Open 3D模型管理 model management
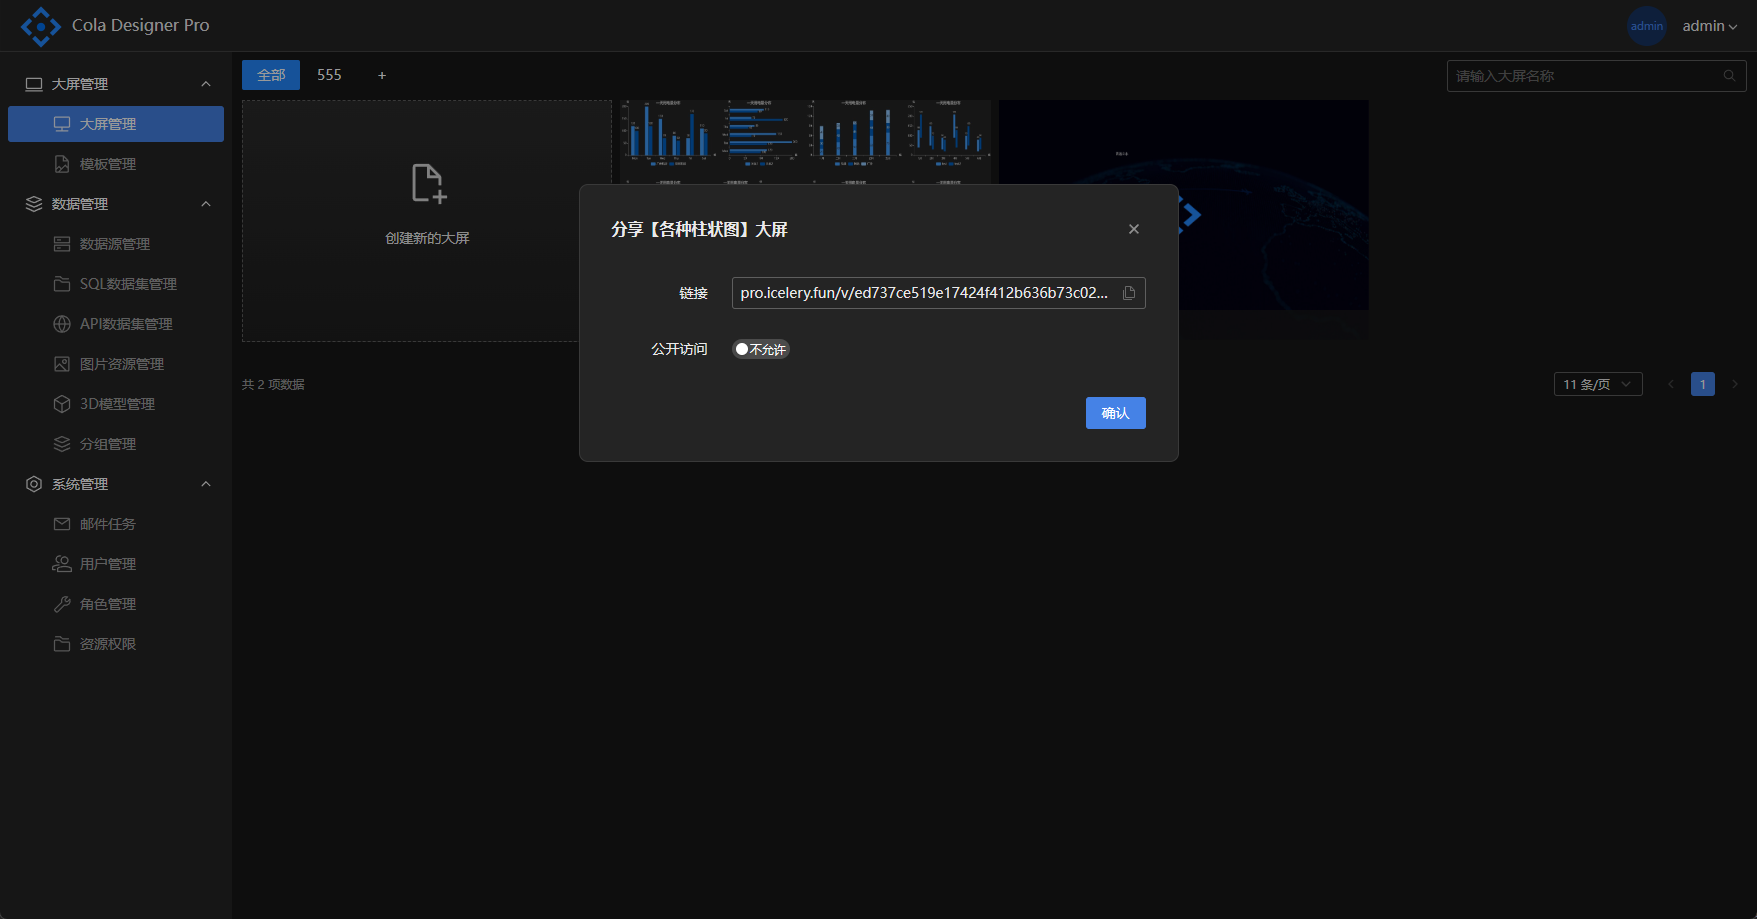The image size is (1757, 919). coord(117,404)
